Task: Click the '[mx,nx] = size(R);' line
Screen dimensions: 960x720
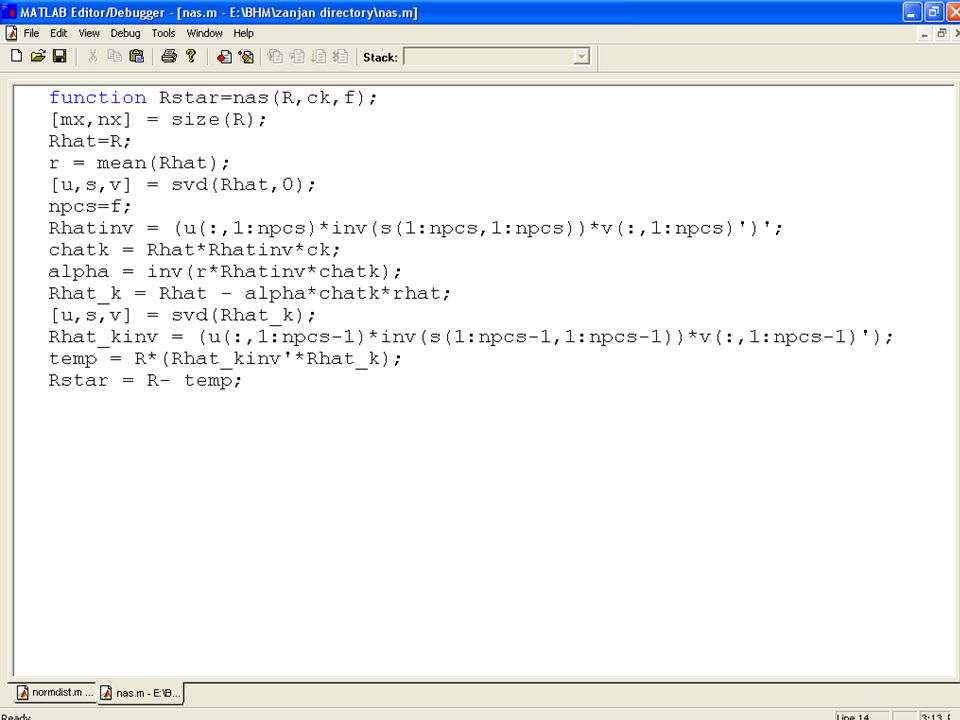Action: click(x=158, y=119)
